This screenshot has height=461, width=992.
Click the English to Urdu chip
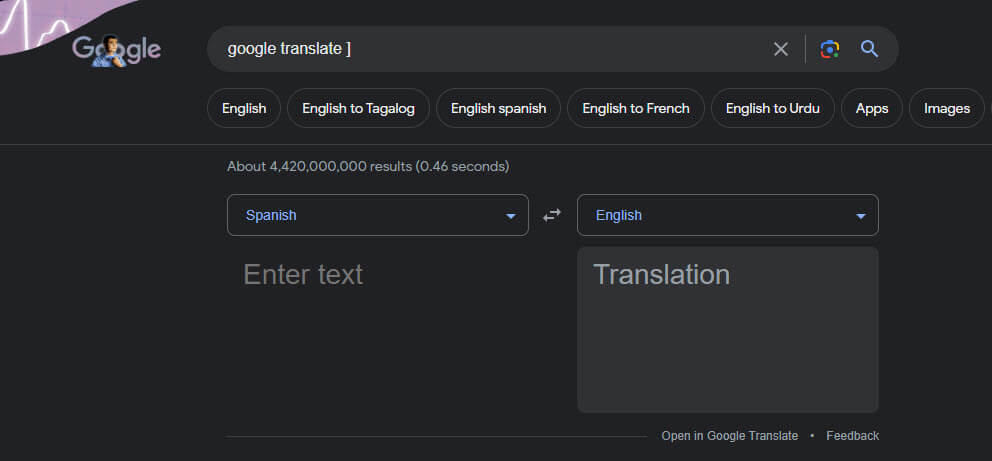[772, 108]
